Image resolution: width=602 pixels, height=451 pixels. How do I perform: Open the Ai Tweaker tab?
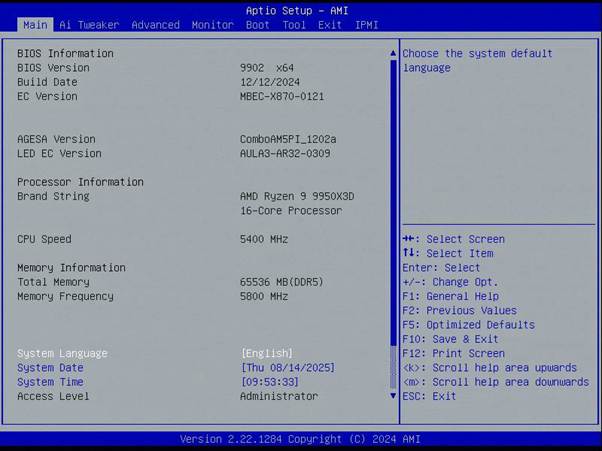pos(89,25)
